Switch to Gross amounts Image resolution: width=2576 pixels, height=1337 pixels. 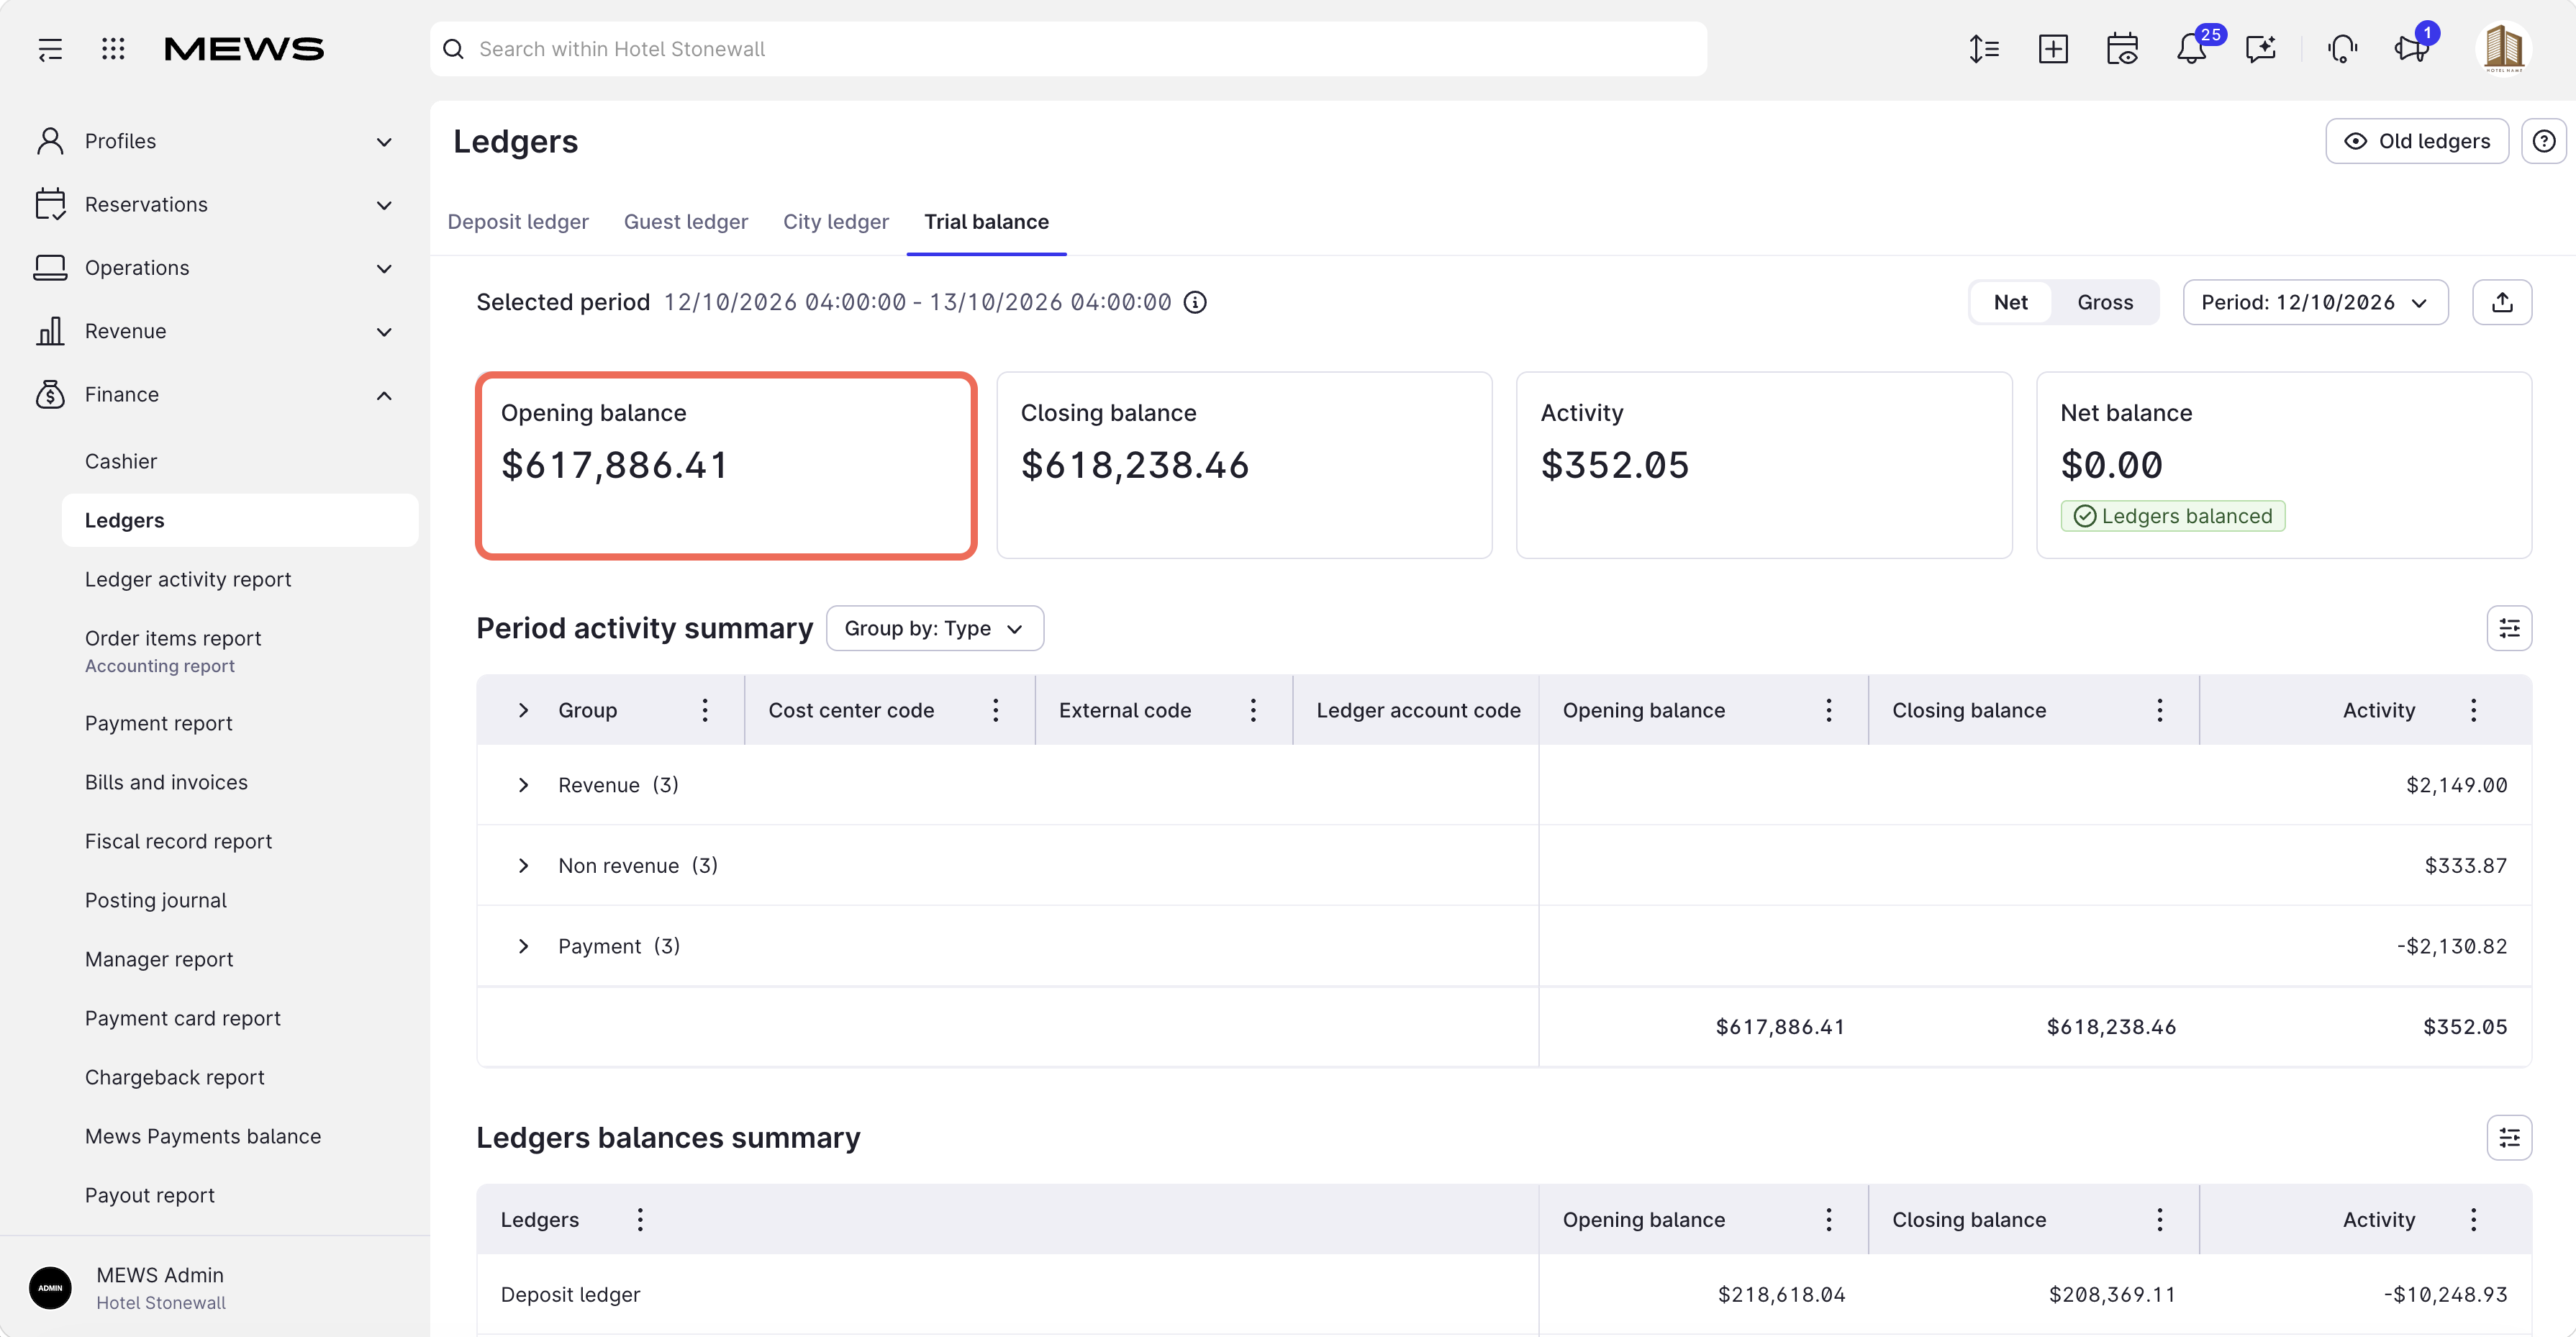point(2105,302)
